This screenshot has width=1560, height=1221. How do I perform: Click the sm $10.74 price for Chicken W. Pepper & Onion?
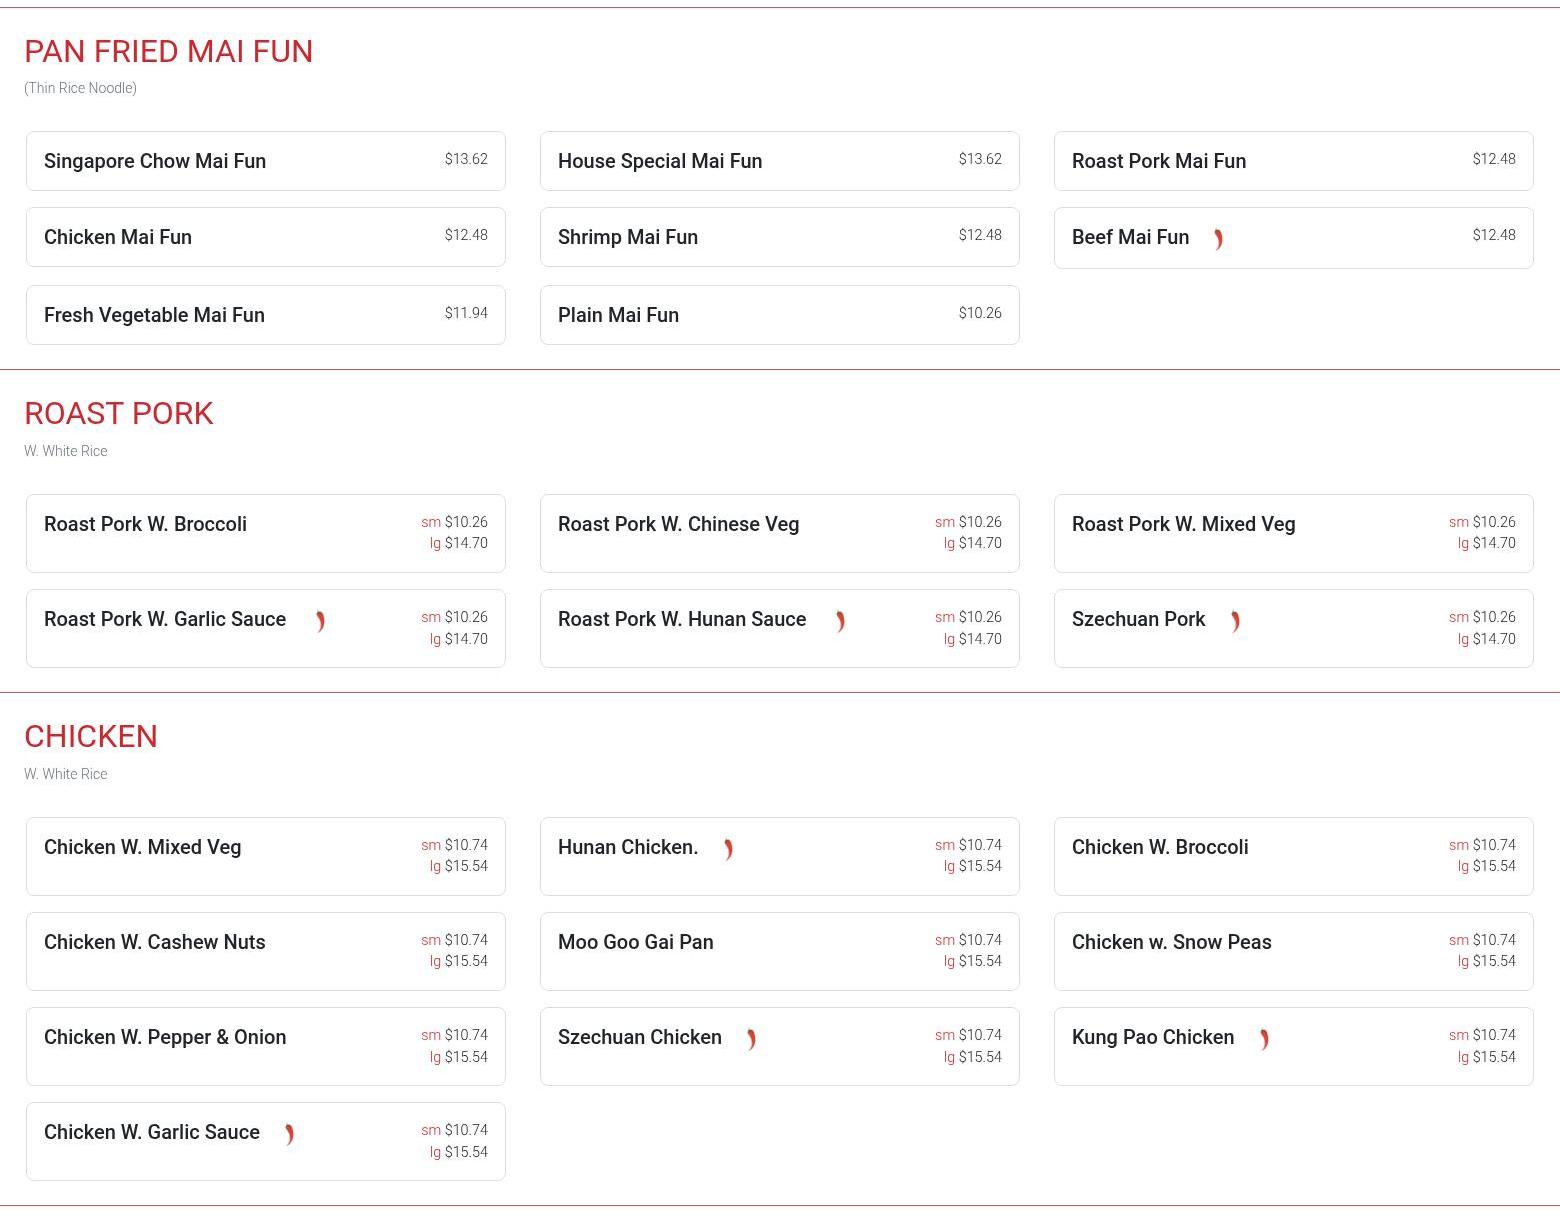455,1035
